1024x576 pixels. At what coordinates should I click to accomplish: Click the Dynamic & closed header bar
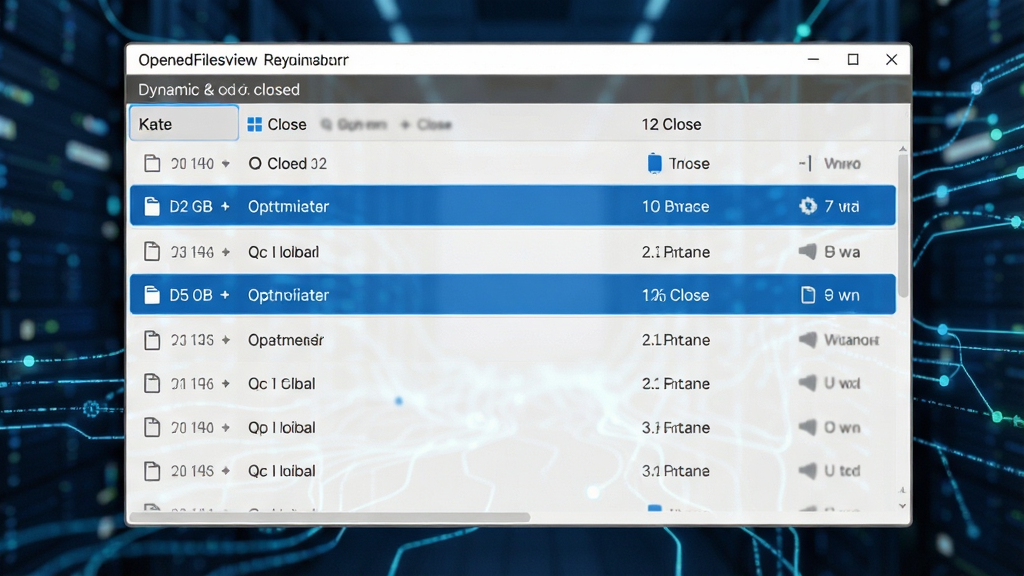pos(519,89)
